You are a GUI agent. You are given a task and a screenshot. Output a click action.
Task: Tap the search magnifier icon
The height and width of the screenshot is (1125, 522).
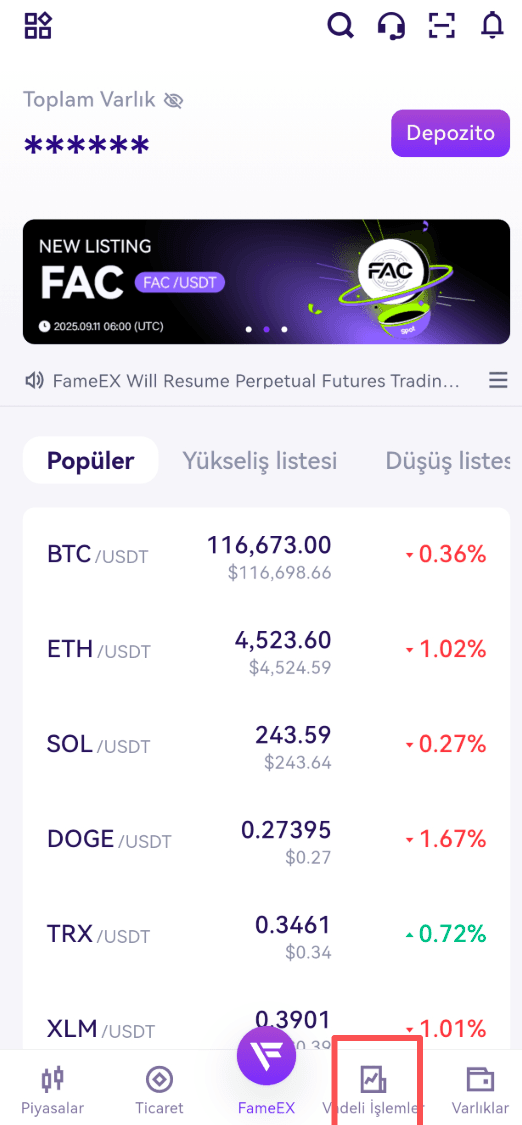click(x=341, y=26)
